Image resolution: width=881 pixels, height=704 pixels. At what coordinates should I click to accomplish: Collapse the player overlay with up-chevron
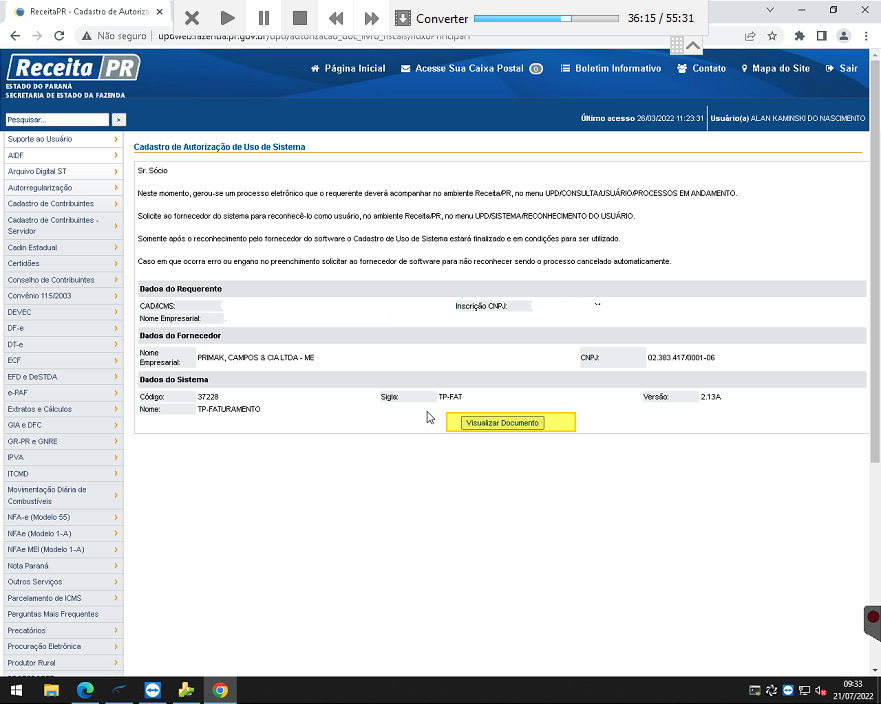693,46
